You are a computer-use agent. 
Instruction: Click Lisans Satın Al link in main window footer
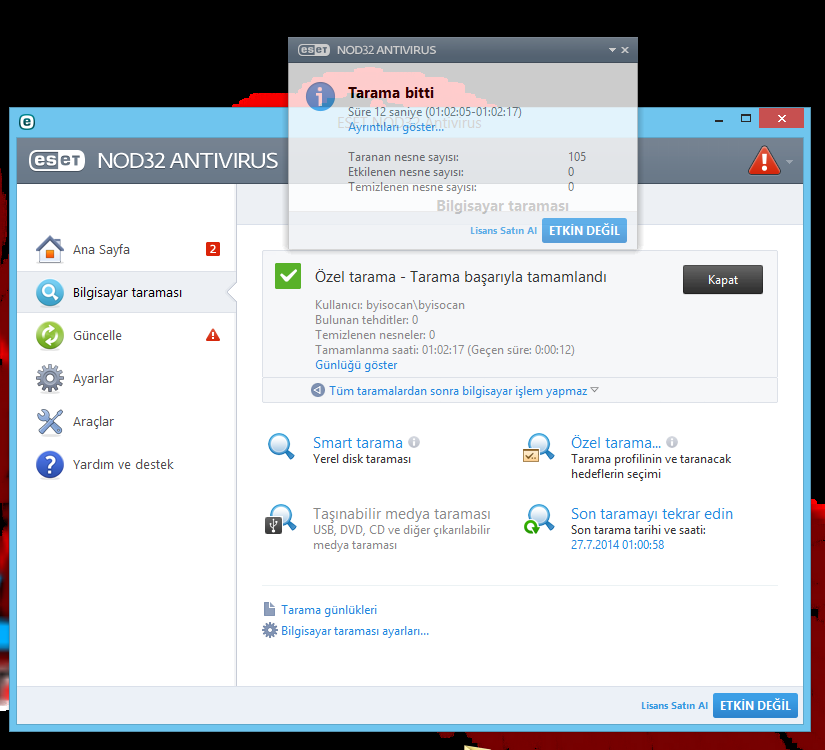(674, 706)
